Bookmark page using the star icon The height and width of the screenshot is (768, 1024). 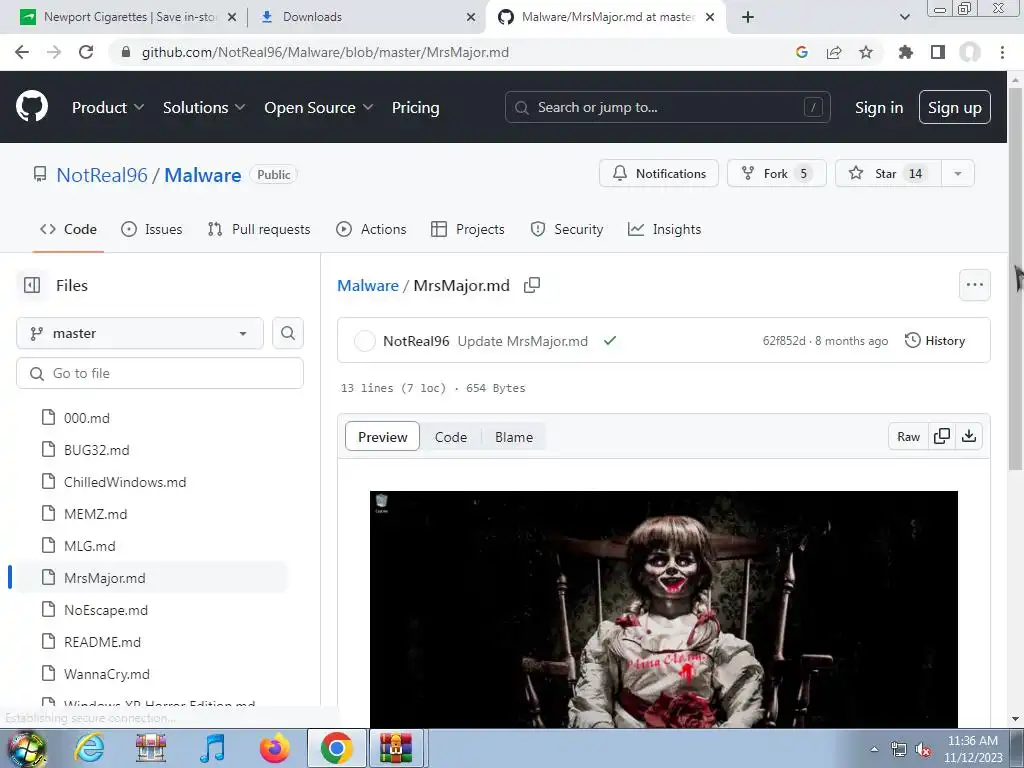click(866, 52)
